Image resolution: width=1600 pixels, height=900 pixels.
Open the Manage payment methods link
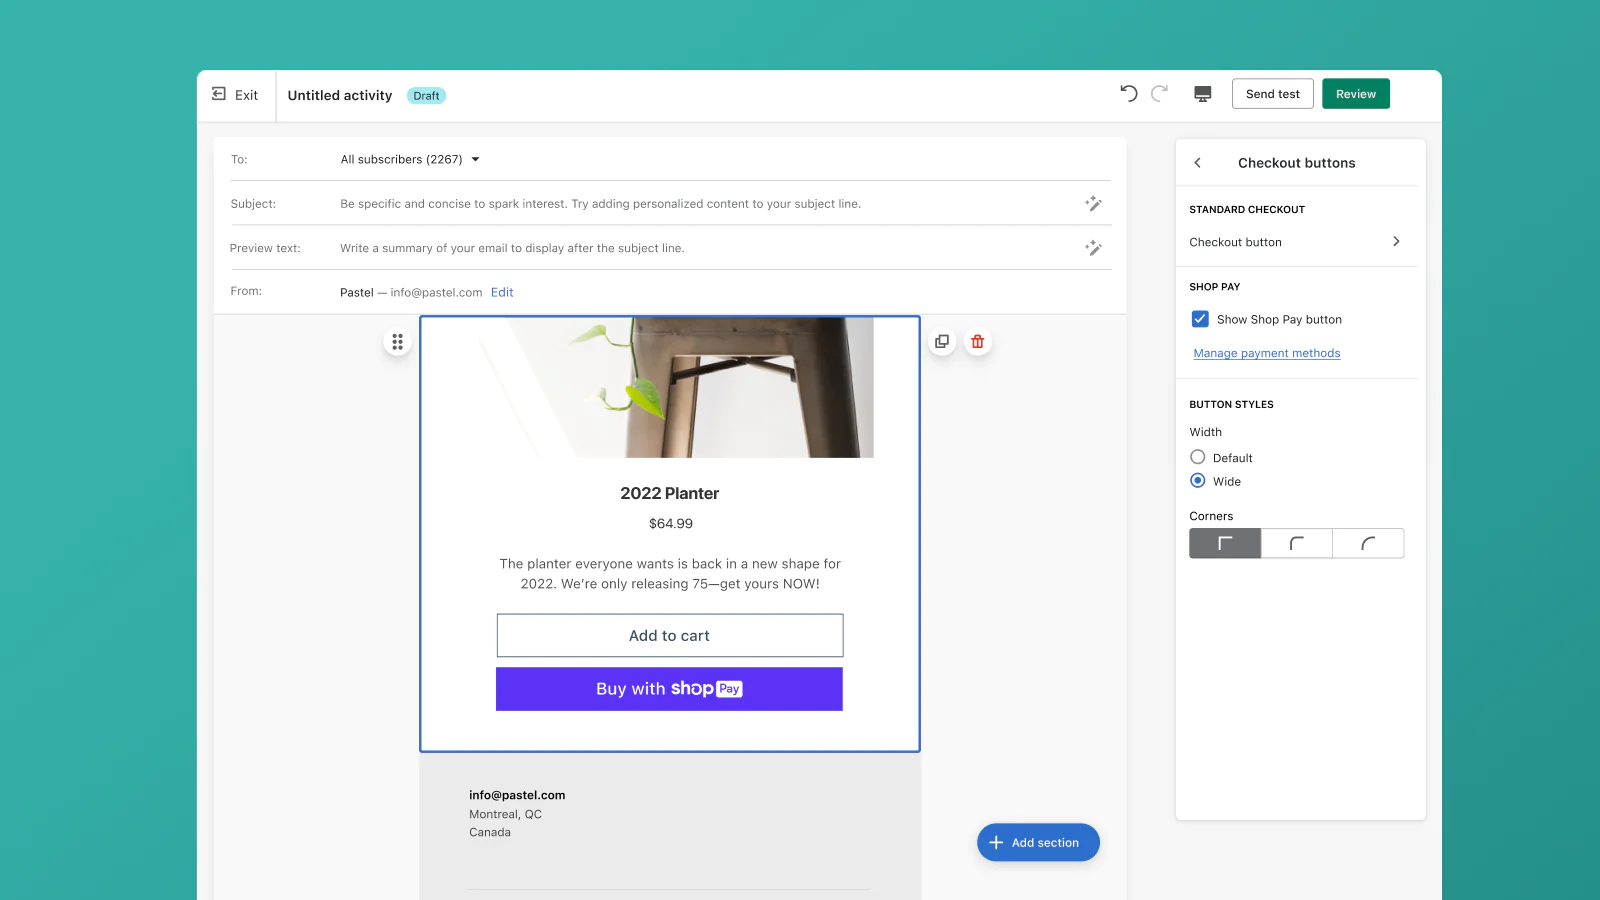1267,353
